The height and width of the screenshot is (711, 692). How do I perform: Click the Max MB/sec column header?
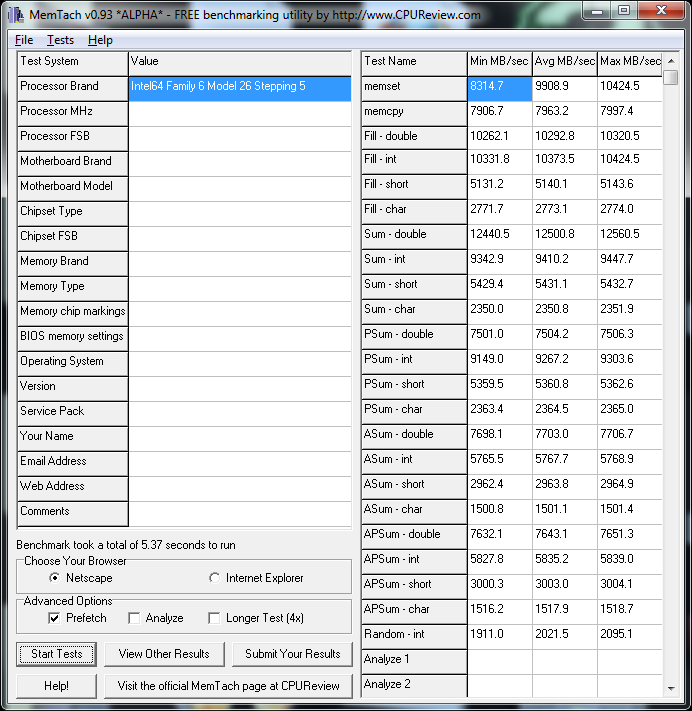(x=630, y=63)
